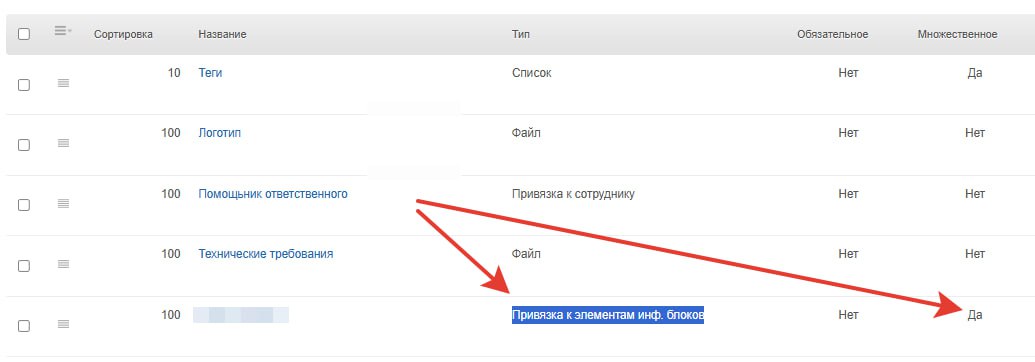Open the grid settings menu icon in header
Screen dimensions: 1035x362
(x=63, y=30)
